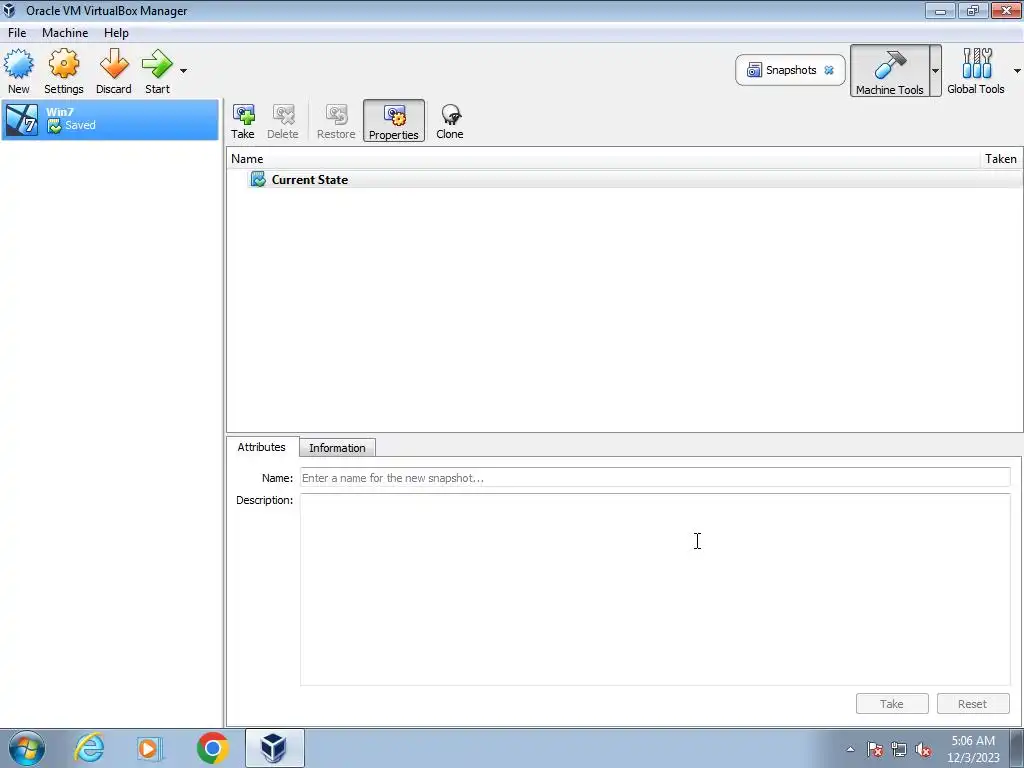Select Global Tools icon
This screenshot has width=1024, height=768.
pyautogui.click(x=976, y=71)
